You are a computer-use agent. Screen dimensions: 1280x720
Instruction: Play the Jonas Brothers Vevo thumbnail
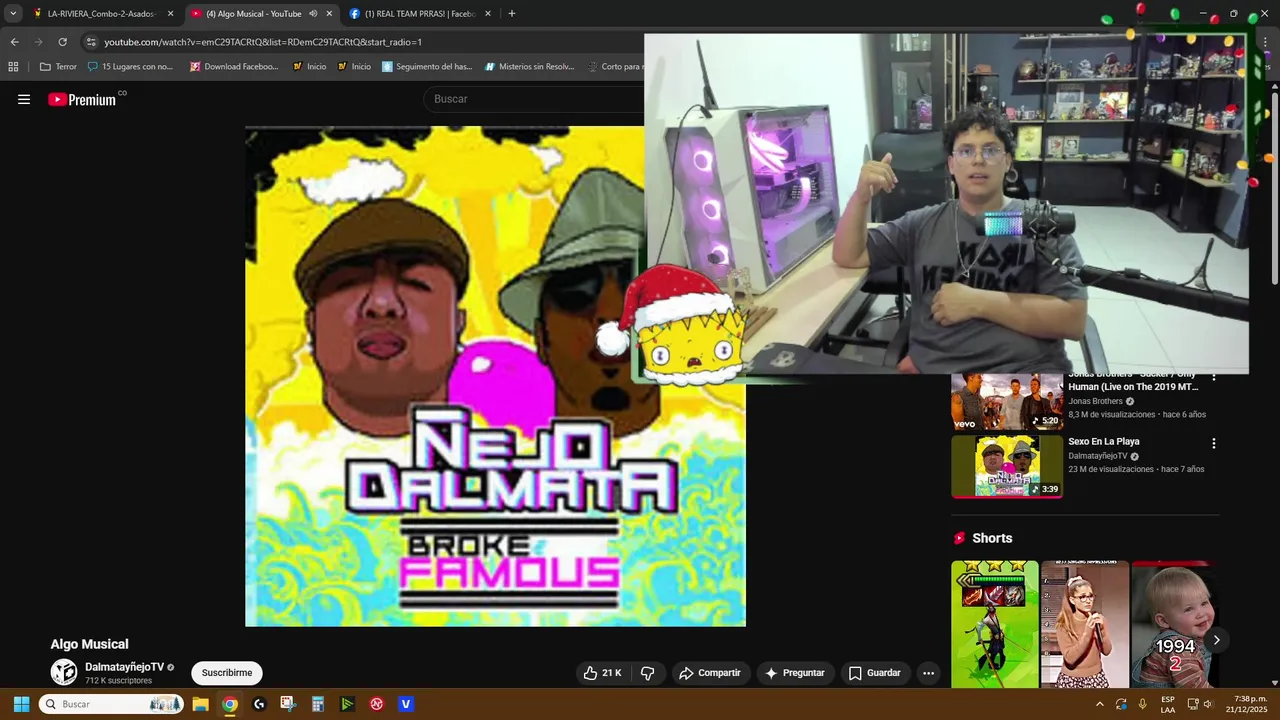(1007, 401)
